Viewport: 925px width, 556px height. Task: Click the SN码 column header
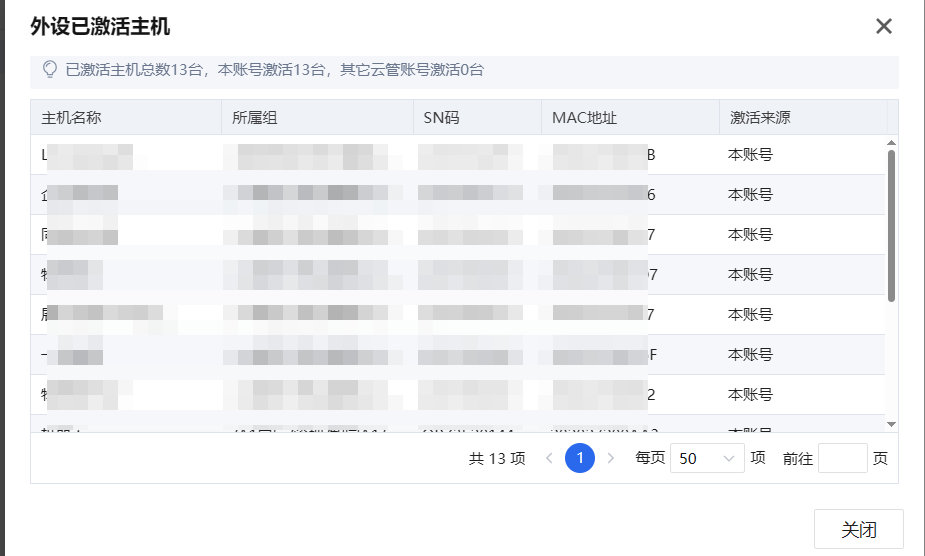point(441,117)
